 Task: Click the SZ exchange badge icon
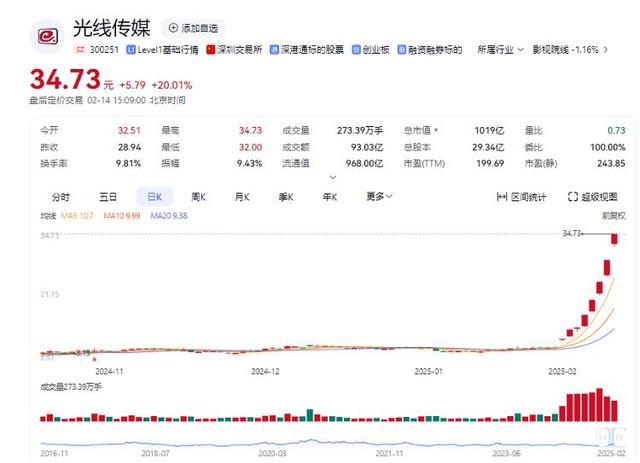point(80,49)
